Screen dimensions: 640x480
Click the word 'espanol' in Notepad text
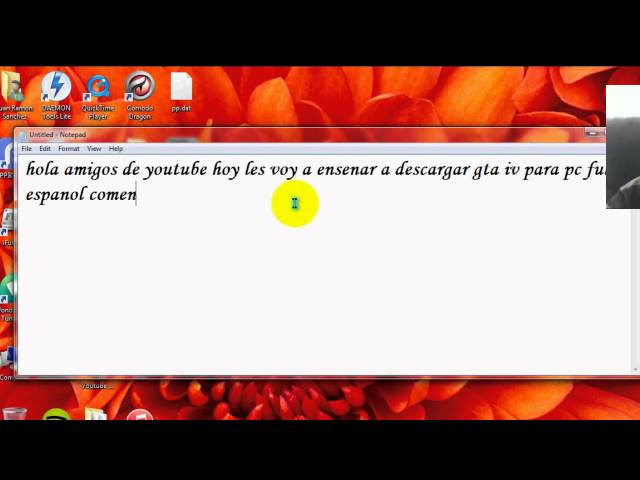(55, 194)
